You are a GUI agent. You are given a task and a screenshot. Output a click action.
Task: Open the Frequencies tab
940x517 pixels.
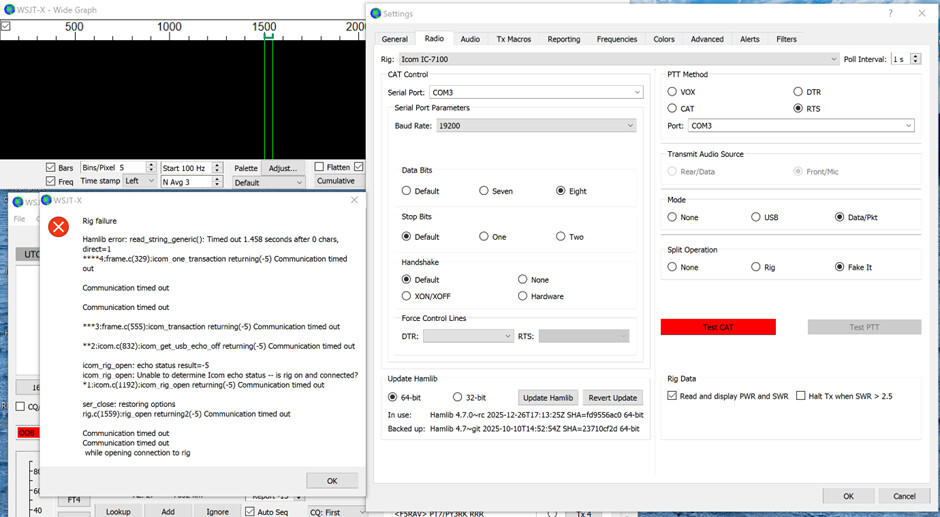616,39
